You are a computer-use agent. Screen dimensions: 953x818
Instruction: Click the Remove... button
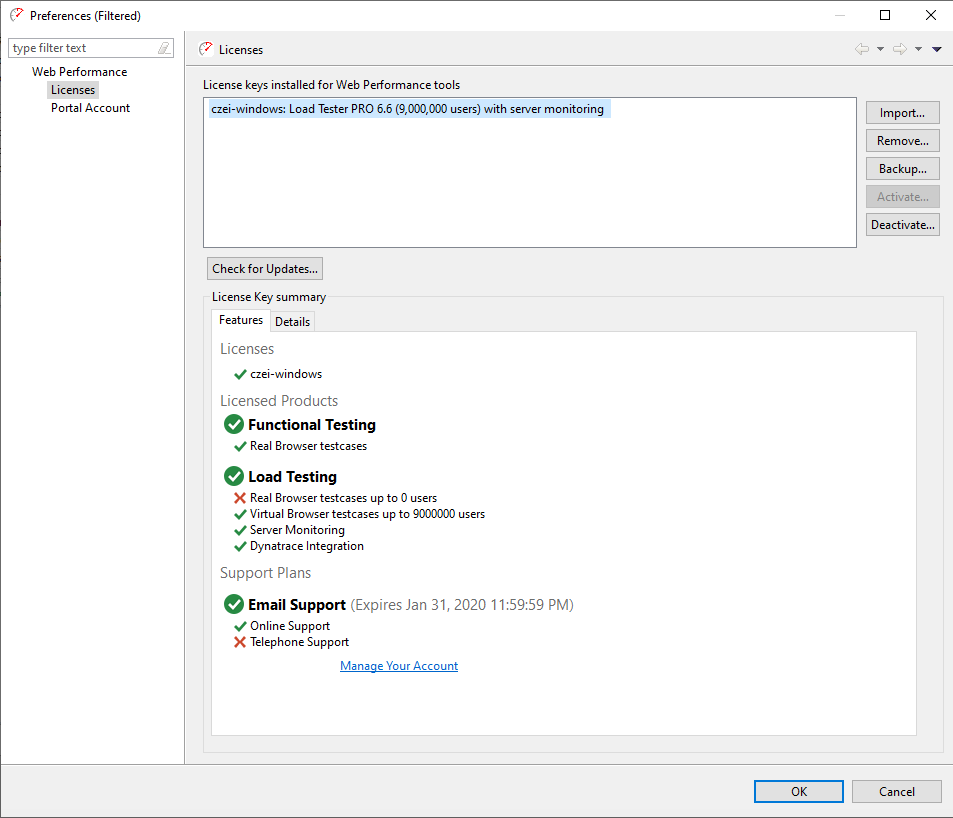903,141
